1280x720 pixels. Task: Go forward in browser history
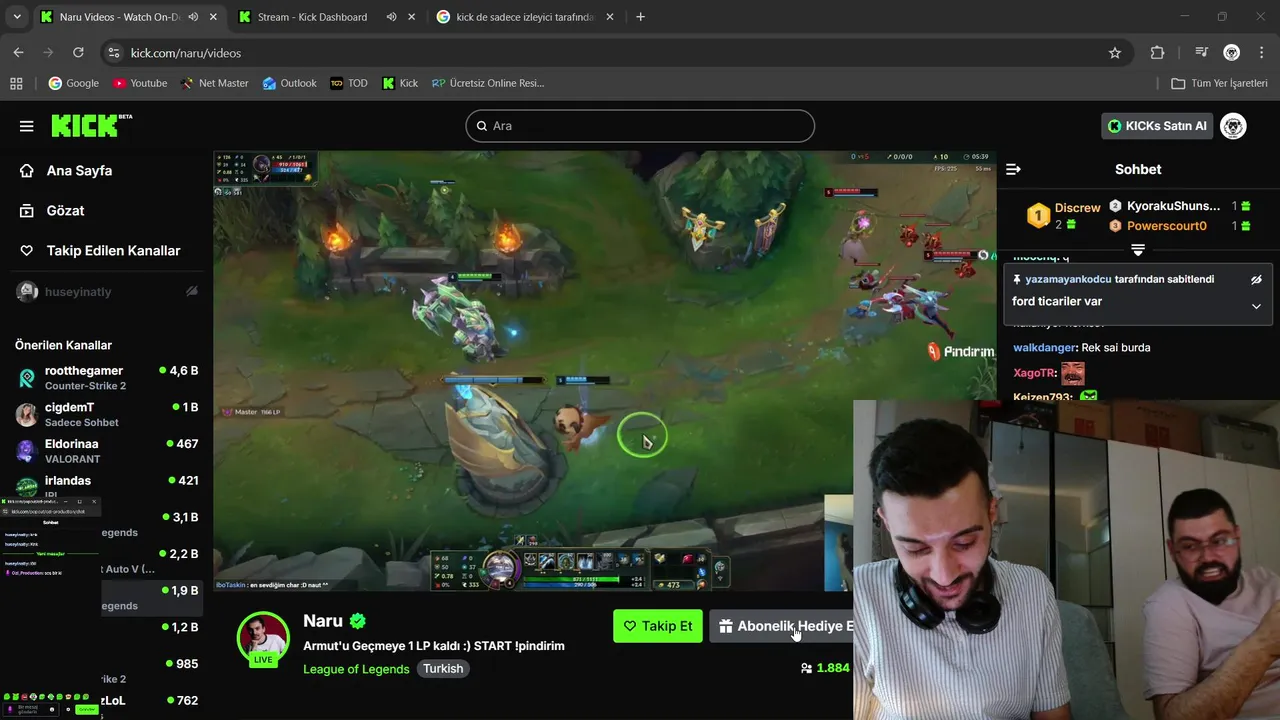coord(48,53)
